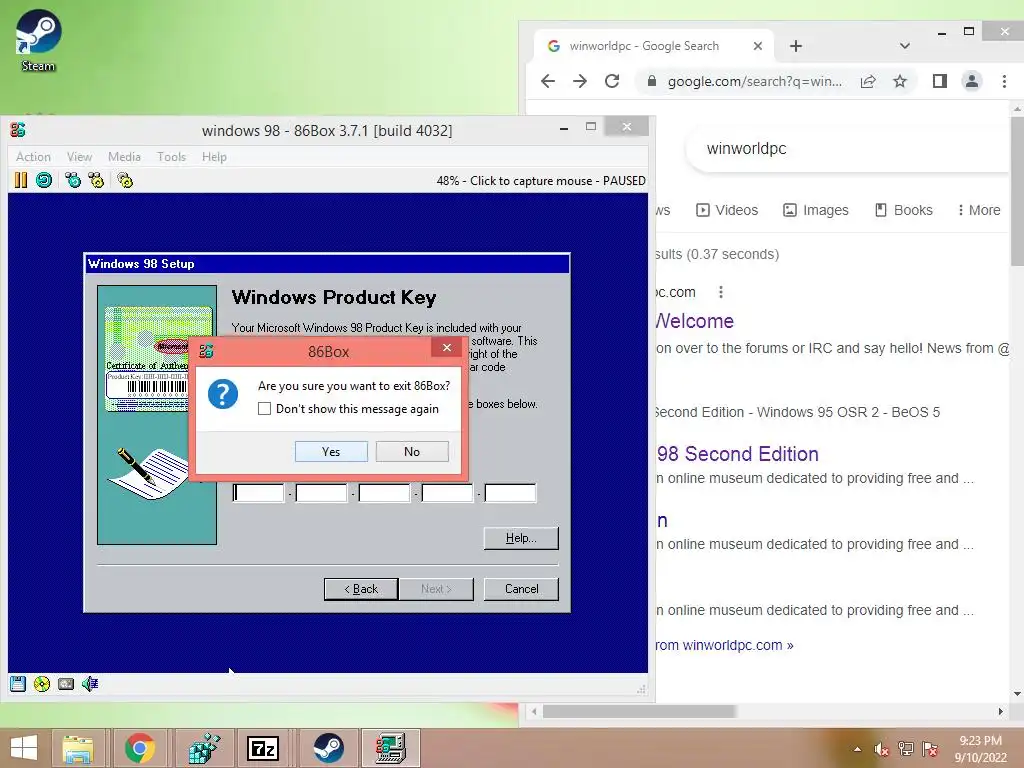The image size is (1024, 768).
Task: Click the Chrome address bar
Action: click(754, 81)
